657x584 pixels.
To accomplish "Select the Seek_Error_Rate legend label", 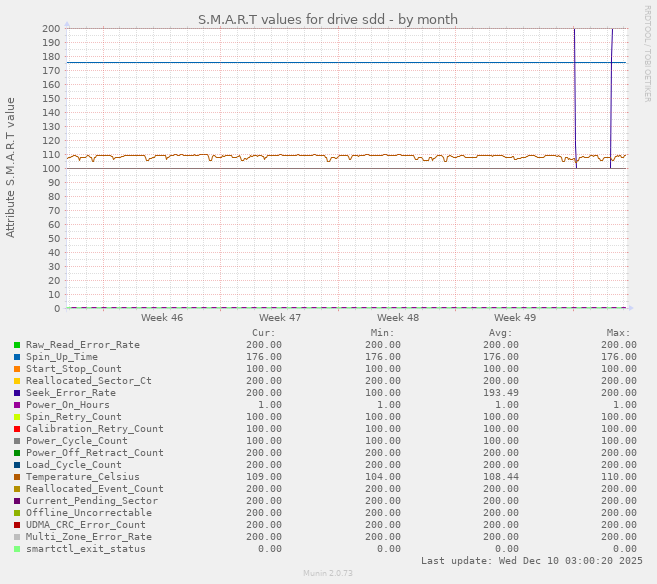I will tap(71, 393).
